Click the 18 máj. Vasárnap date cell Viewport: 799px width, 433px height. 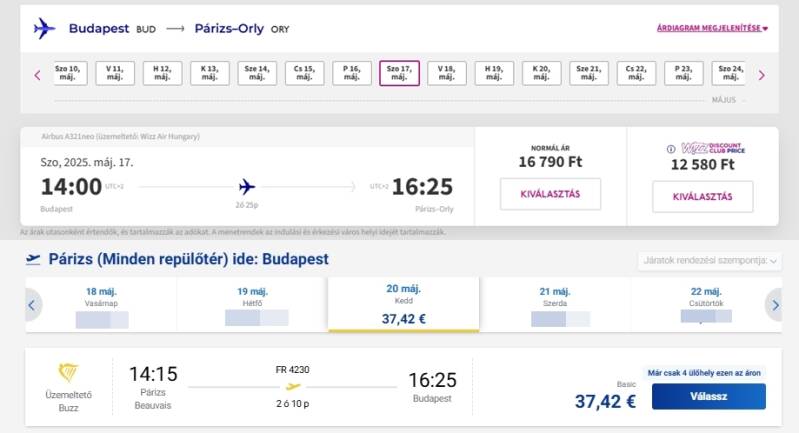[x=102, y=304]
